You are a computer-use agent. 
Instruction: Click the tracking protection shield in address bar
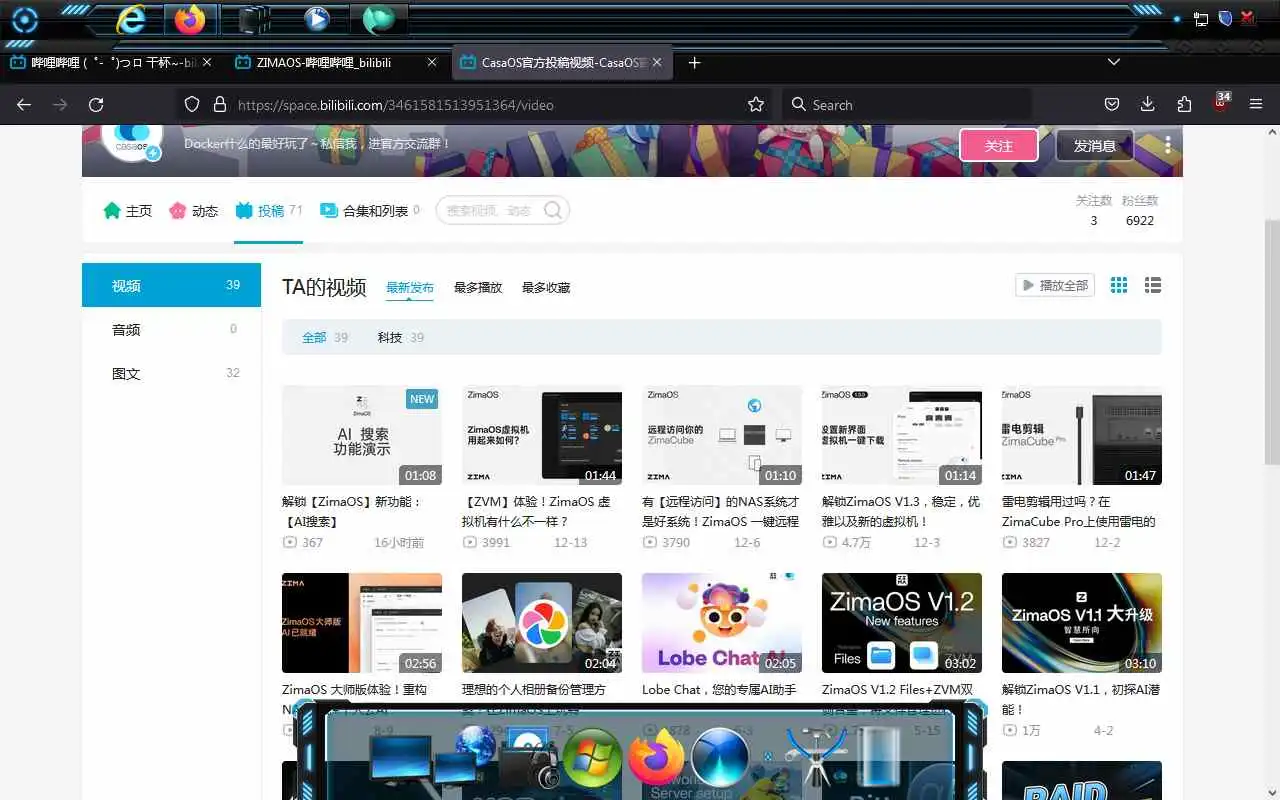pyautogui.click(x=192, y=104)
